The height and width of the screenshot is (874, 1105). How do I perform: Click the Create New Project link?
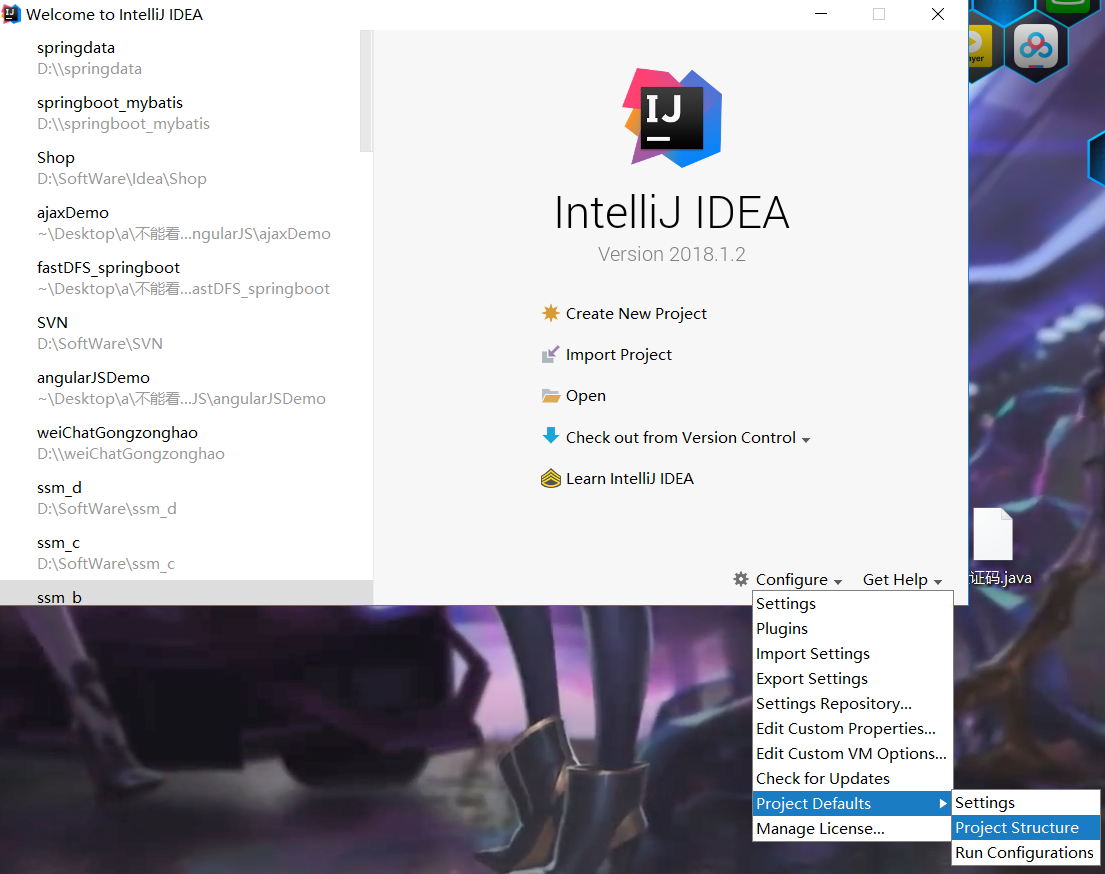(636, 313)
